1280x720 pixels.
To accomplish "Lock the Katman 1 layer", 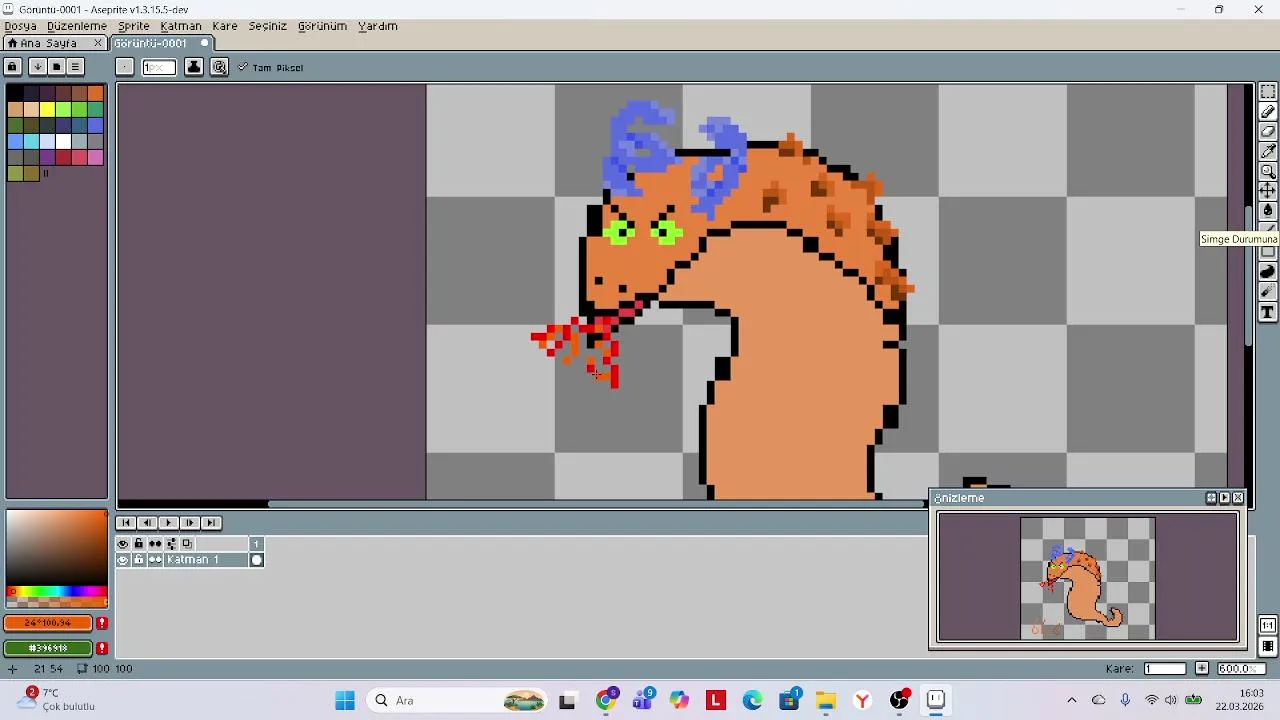I will pyautogui.click(x=139, y=560).
